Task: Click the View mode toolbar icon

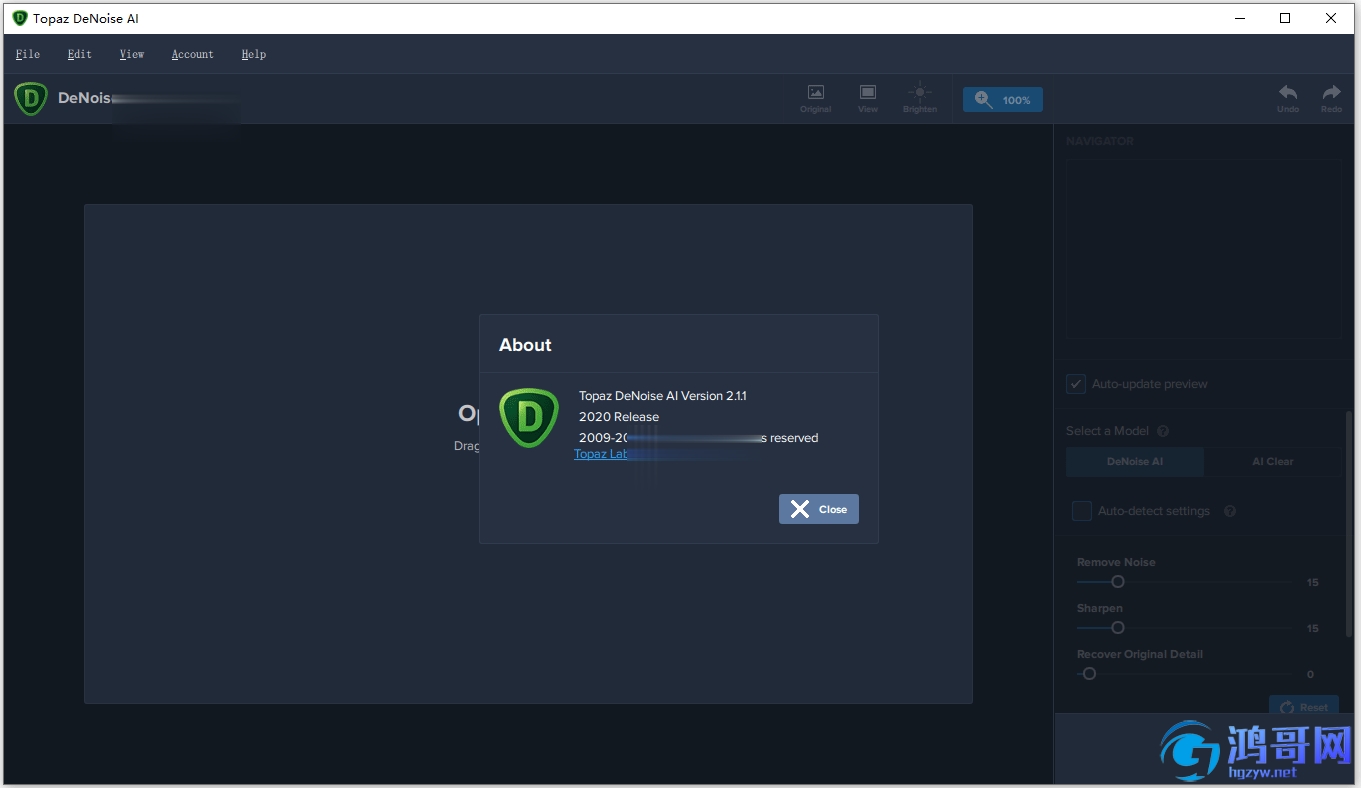Action: click(868, 98)
